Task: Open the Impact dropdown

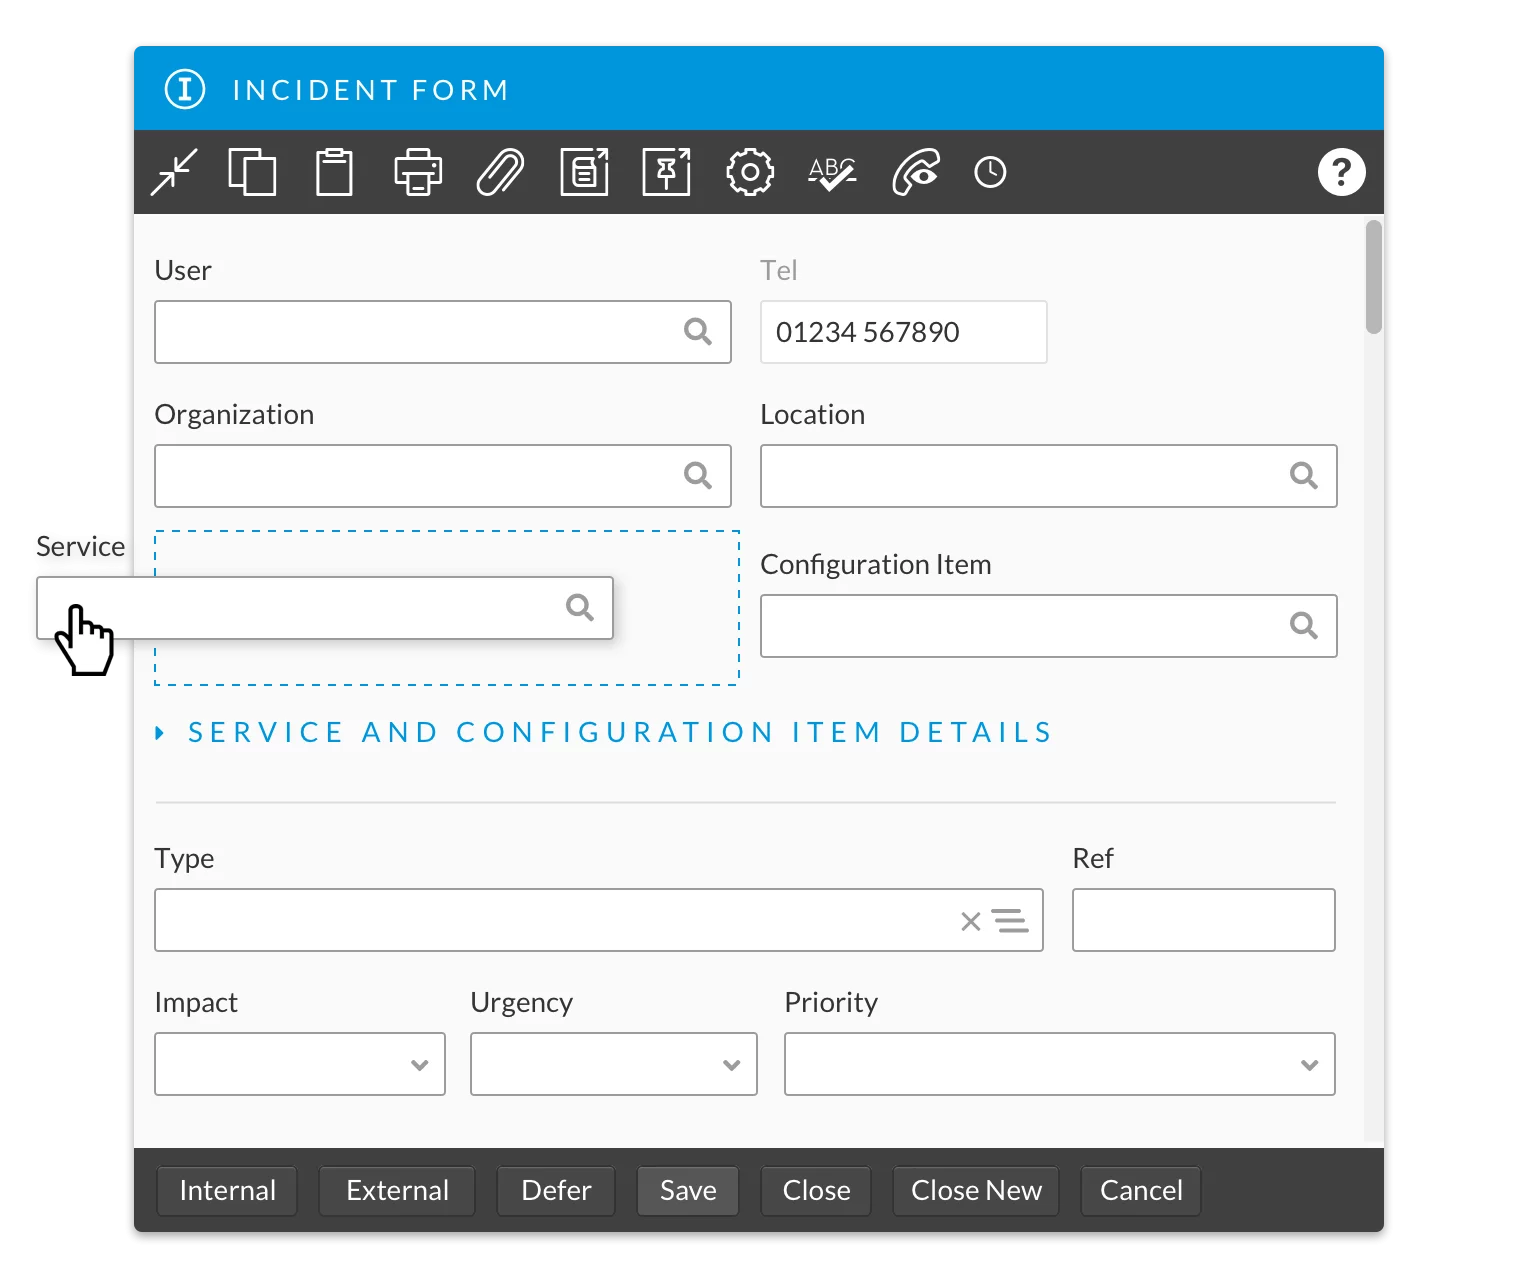Action: pos(419,1064)
